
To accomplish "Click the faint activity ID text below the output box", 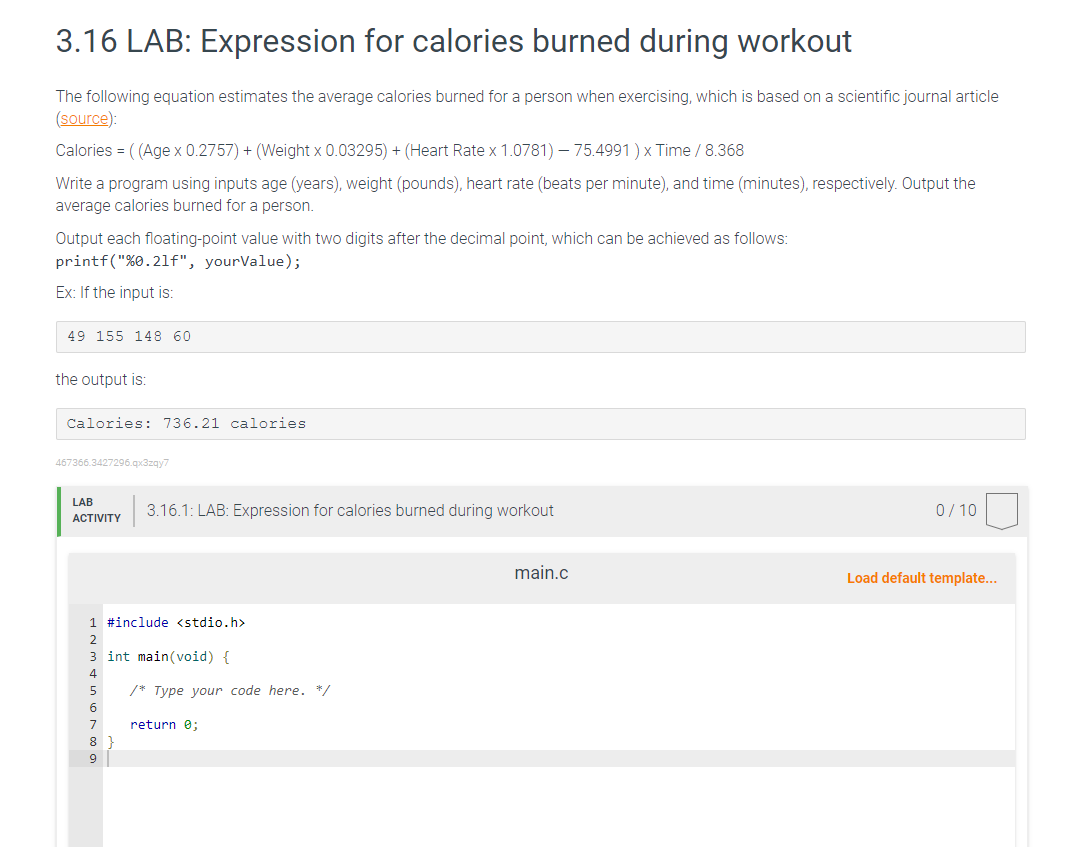I will (112, 463).
